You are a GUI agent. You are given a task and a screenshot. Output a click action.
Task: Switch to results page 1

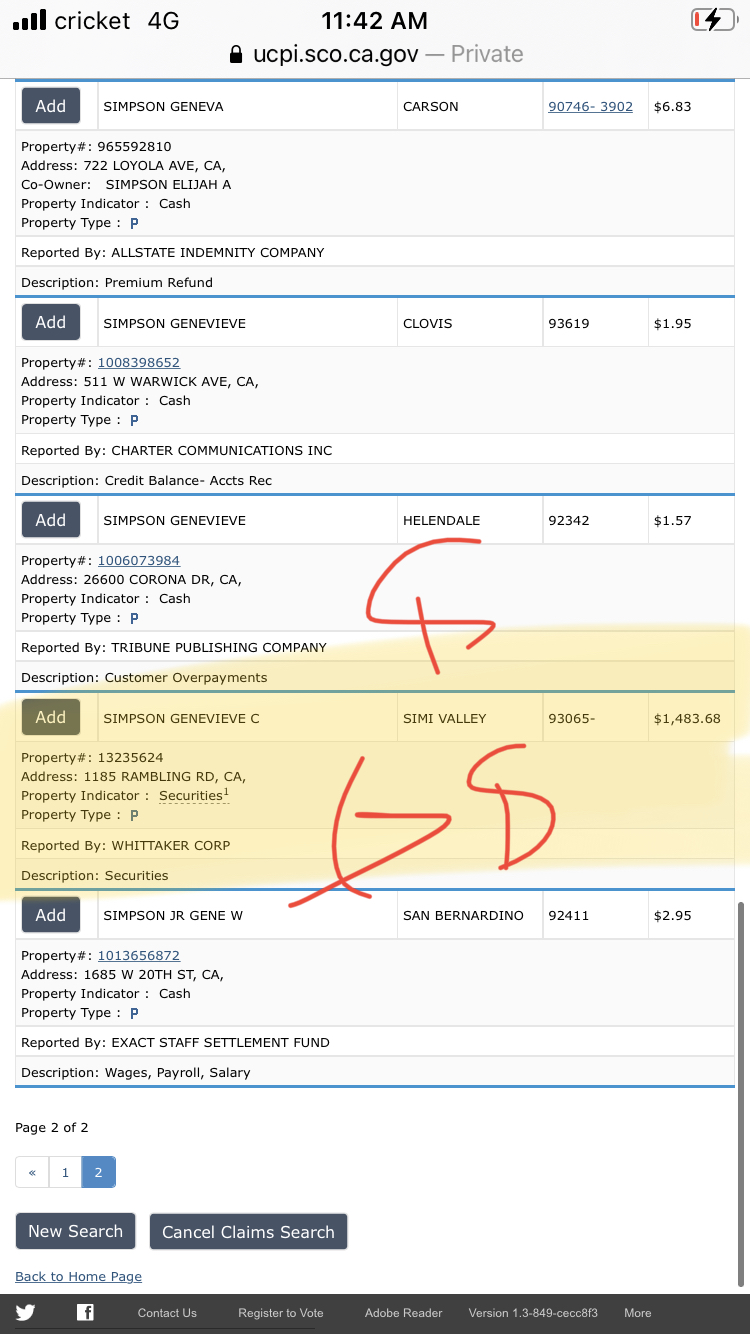click(x=65, y=1172)
